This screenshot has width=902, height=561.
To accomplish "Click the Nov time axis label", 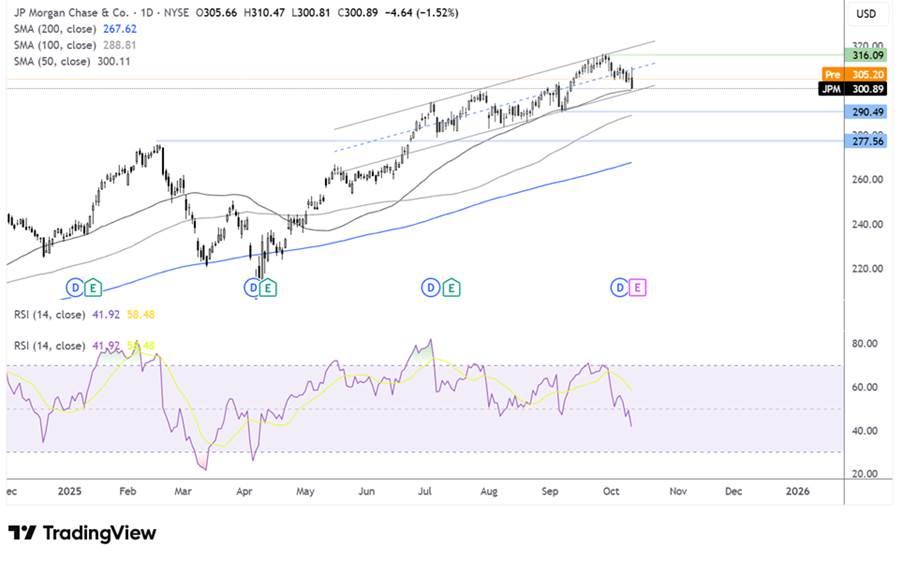I will pyautogui.click(x=678, y=491).
